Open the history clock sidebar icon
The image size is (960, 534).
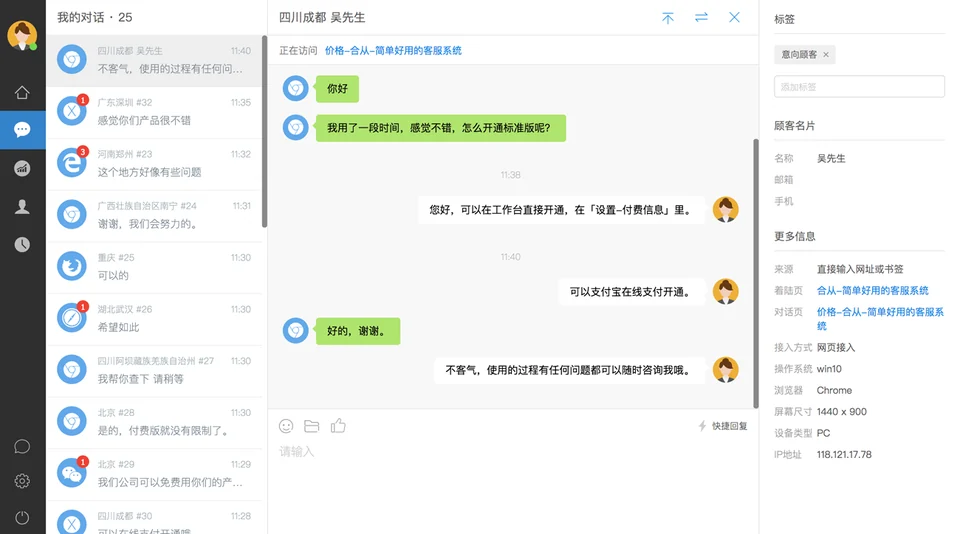[22, 245]
